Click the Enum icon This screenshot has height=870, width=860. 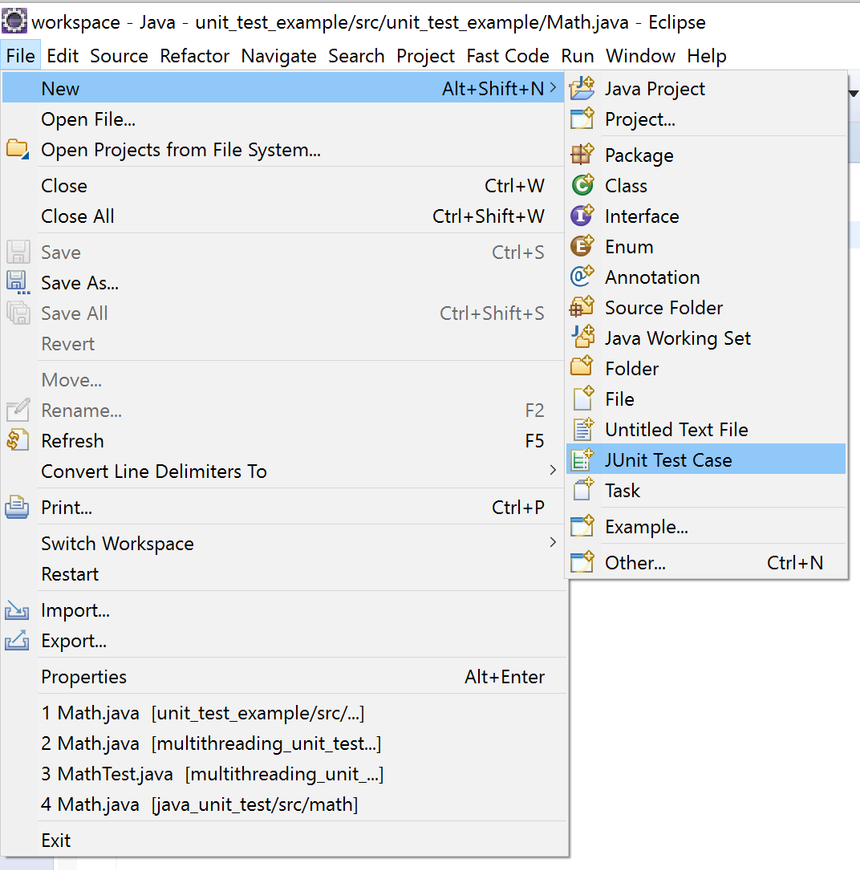point(582,246)
